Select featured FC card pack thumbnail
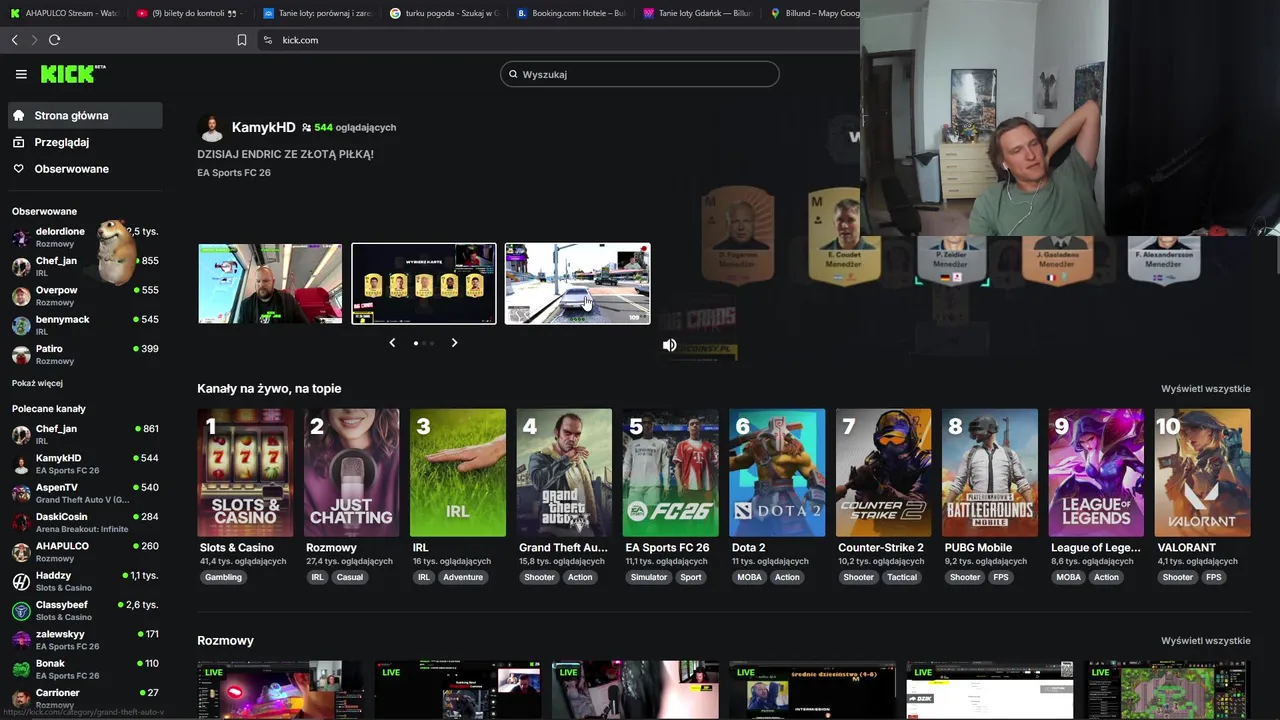 click(x=423, y=284)
